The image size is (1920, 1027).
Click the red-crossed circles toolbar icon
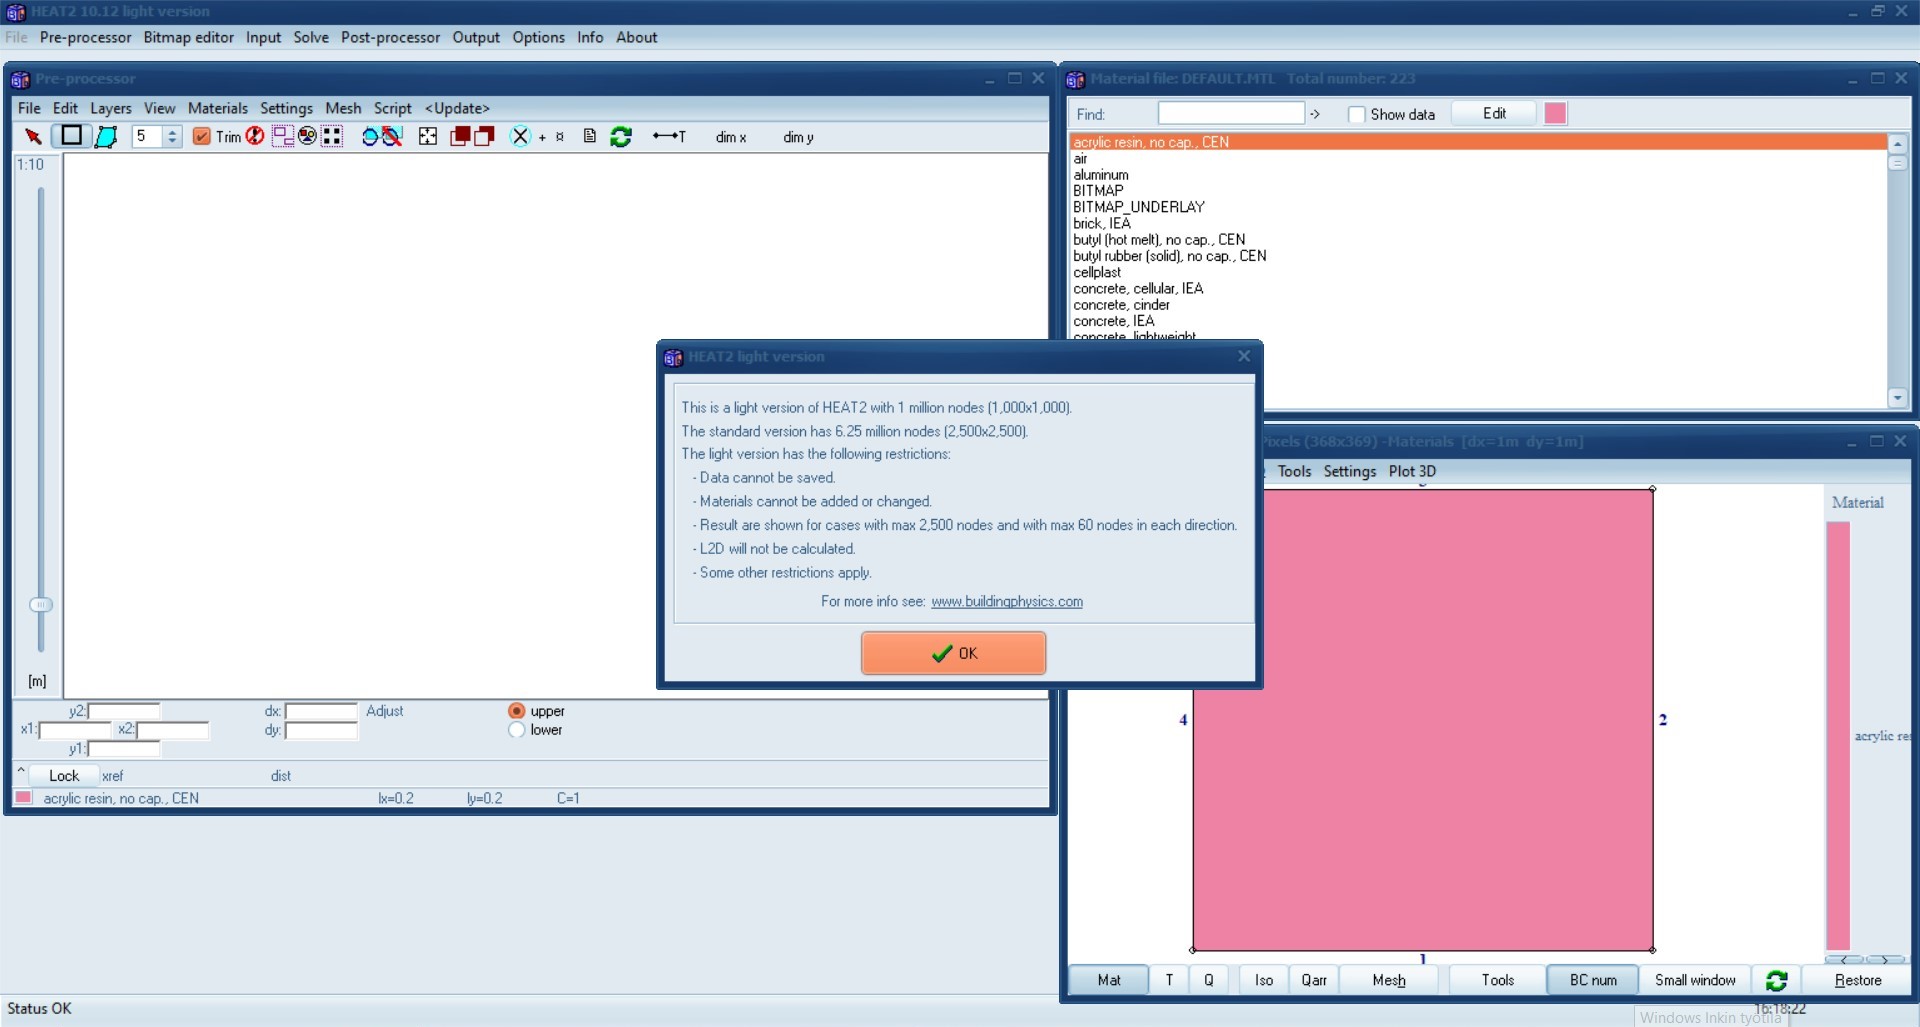point(392,137)
